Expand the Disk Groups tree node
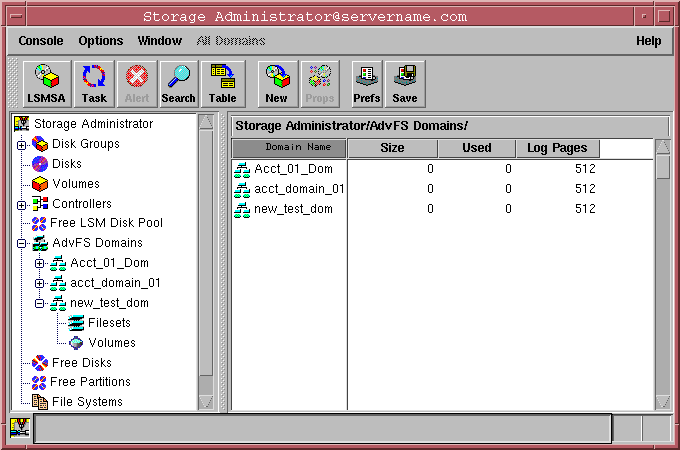680x450 pixels. point(21,145)
